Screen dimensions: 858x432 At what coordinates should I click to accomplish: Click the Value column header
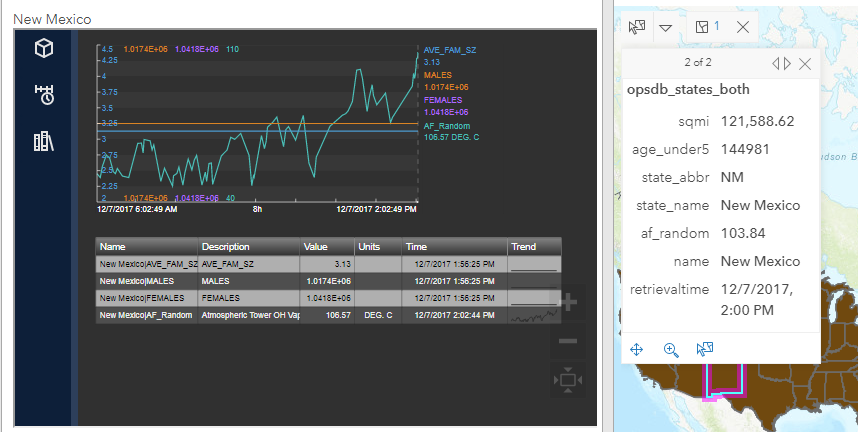pyautogui.click(x=326, y=246)
